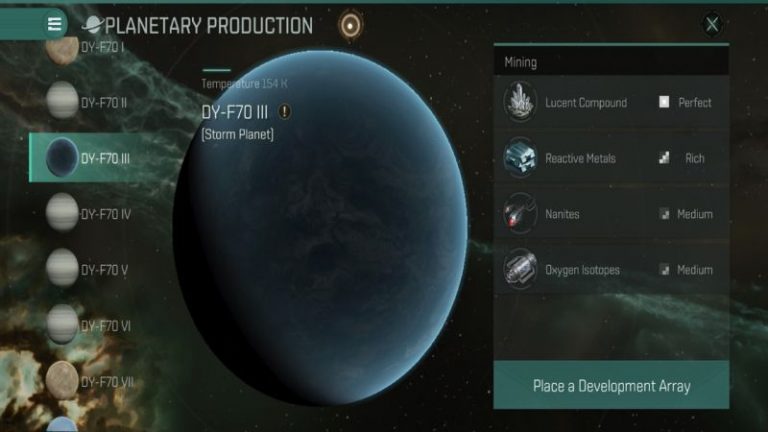The width and height of the screenshot is (768, 432).
Task: Select the Oxygen Isotopes canister icon
Action: [520, 269]
